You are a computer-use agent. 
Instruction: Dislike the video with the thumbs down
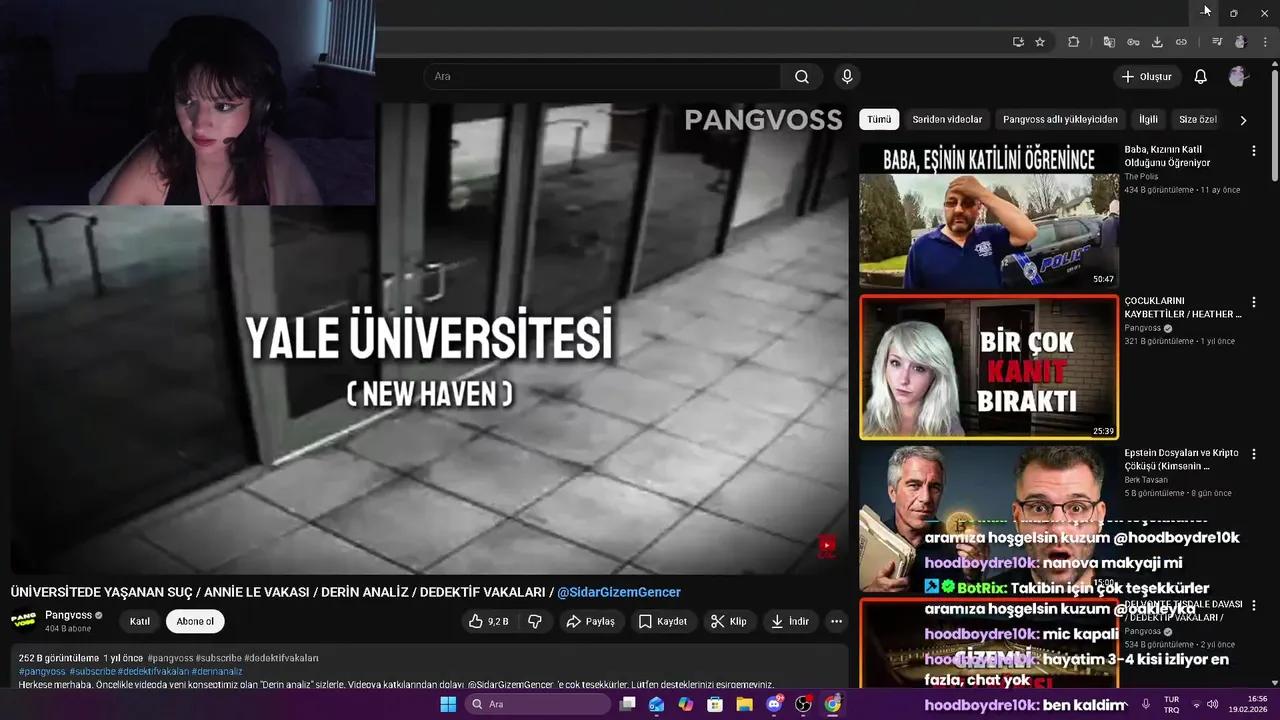[x=535, y=621]
